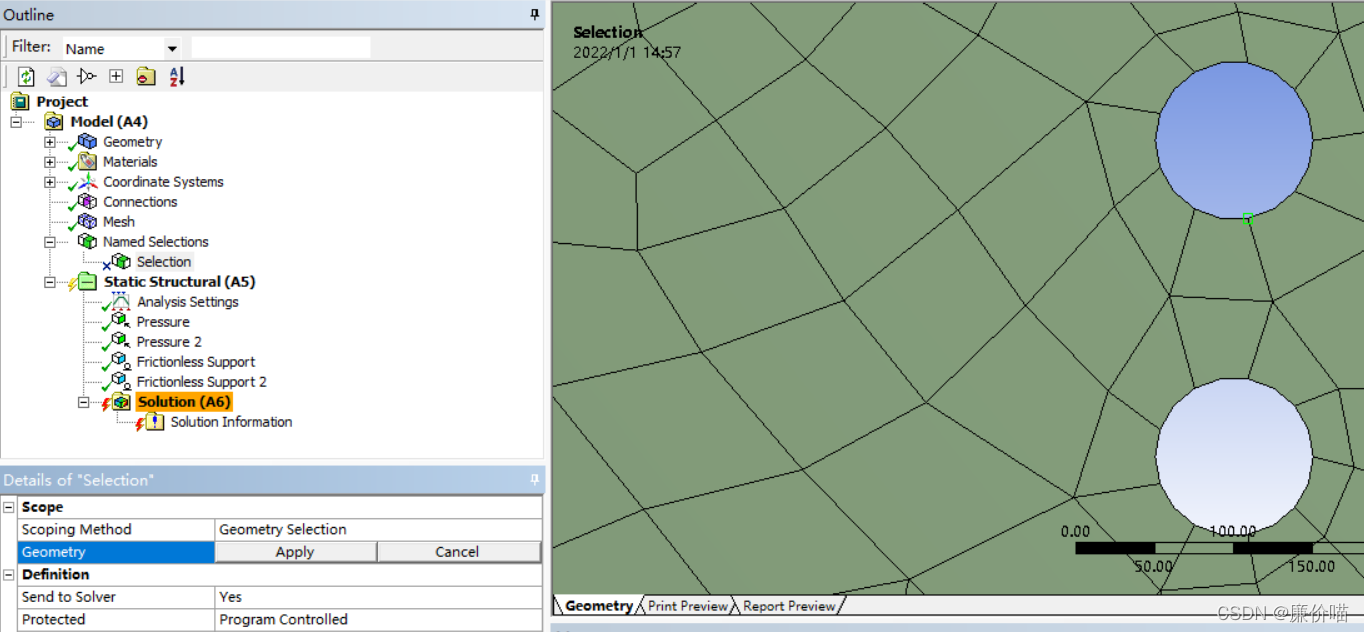The width and height of the screenshot is (1364, 632).
Task: Select the Connections tree item
Action: (x=140, y=202)
